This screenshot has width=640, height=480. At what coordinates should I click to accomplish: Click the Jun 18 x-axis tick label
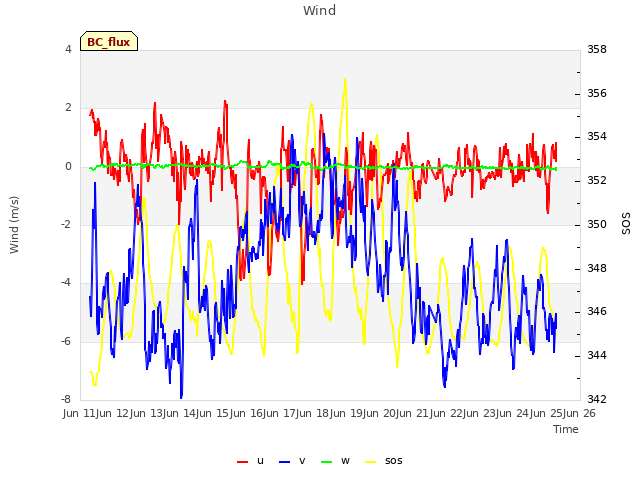(x=315, y=413)
